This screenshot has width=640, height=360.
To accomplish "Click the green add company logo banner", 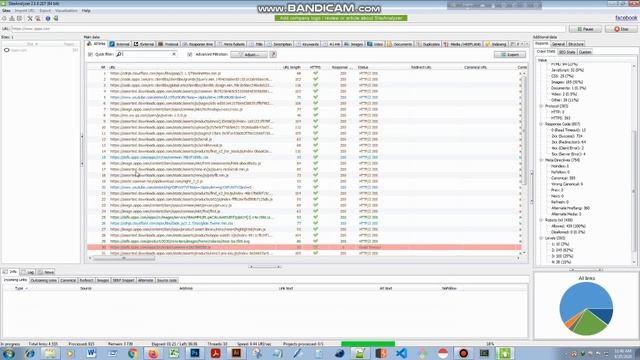I will coord(341,18).
